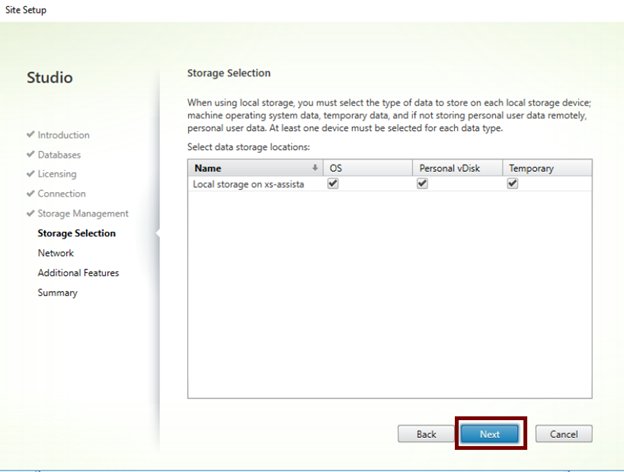Click the 'Select data storage locations:' label
Viewport: 624px width, 472px height.
(x=248, y=147)
